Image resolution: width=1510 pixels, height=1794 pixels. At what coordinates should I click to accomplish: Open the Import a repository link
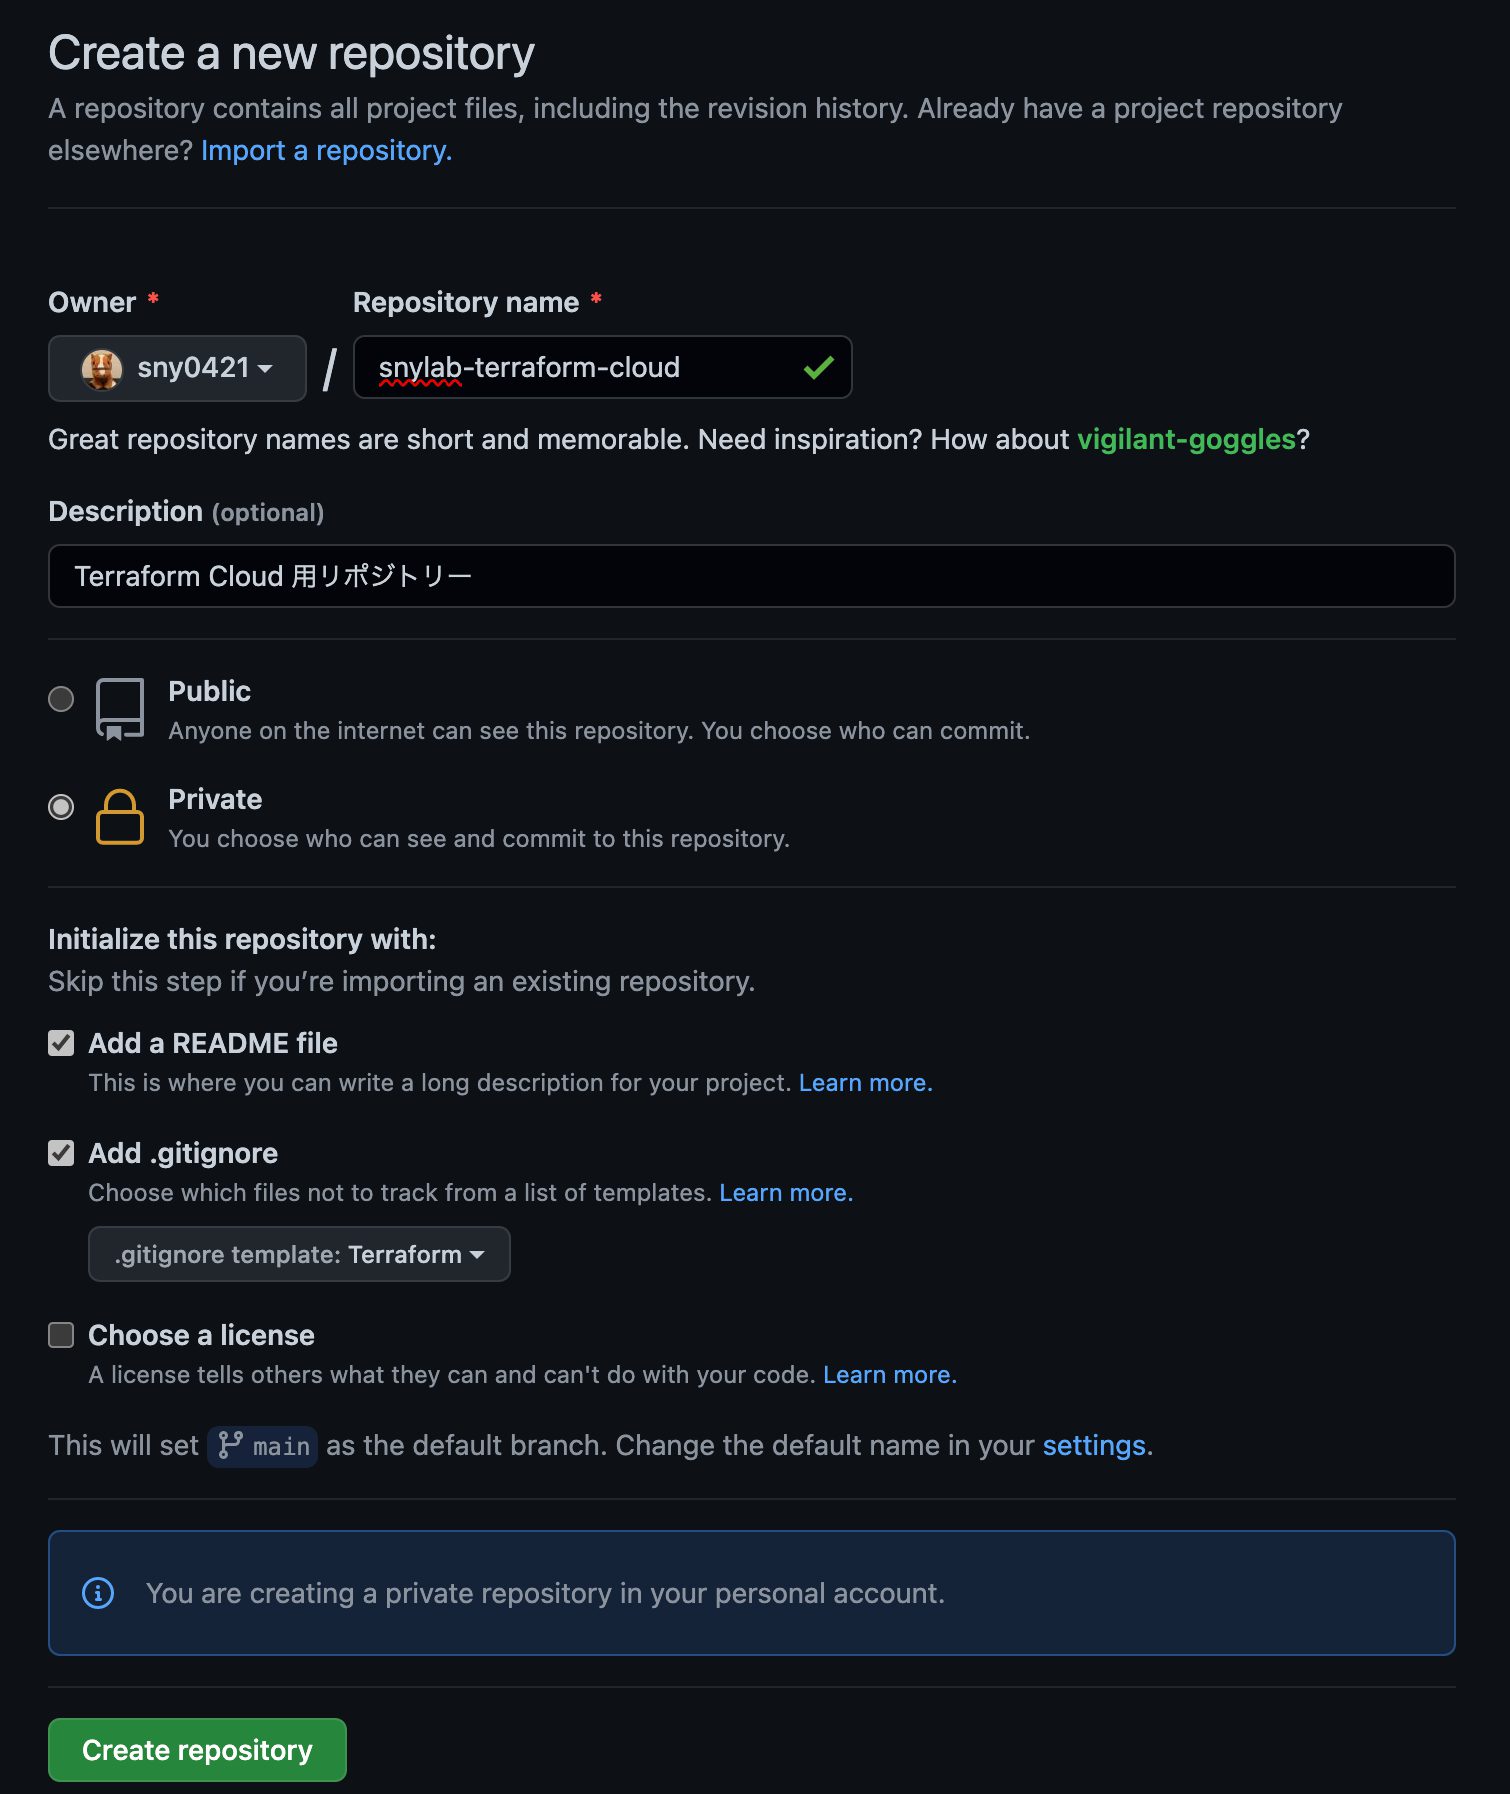point(327,150)
